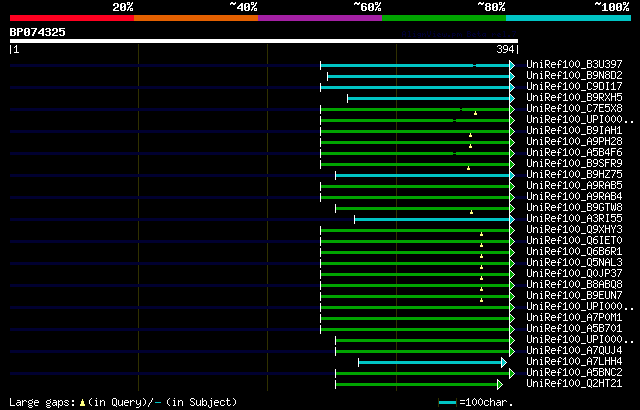Click the green ~80% identity legend segment

[x=444, y=18]
